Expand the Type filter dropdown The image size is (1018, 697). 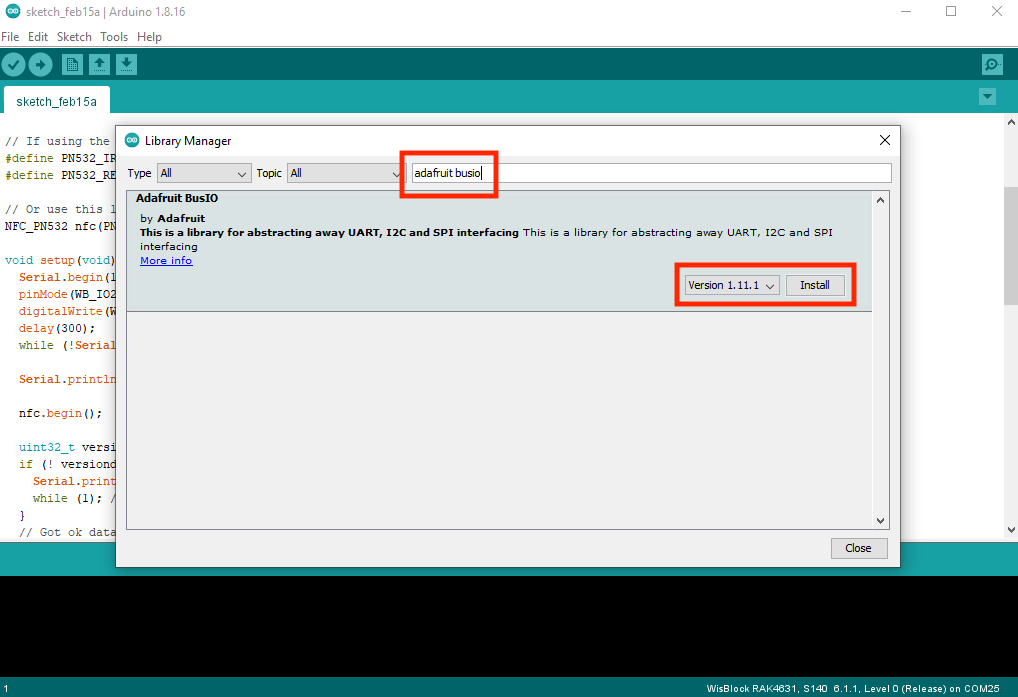click(x=204, y=173)
